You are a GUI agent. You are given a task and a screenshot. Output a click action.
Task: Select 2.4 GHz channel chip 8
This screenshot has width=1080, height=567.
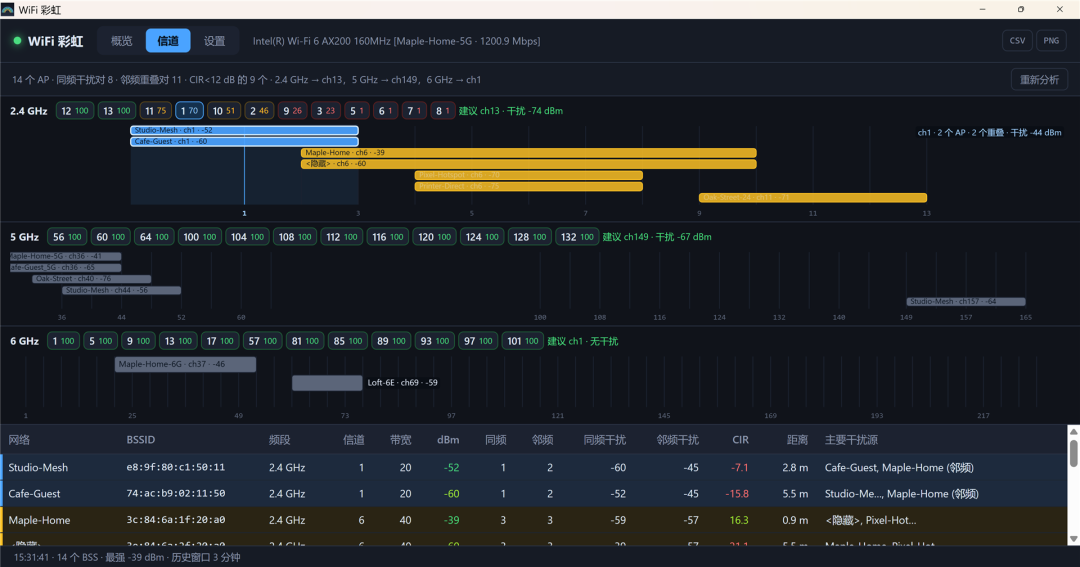[x=442, y=111]
